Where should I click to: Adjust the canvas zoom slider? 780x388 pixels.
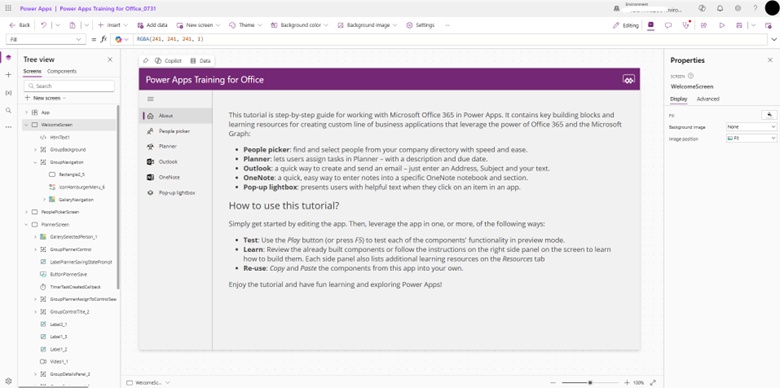click(589, 383)
